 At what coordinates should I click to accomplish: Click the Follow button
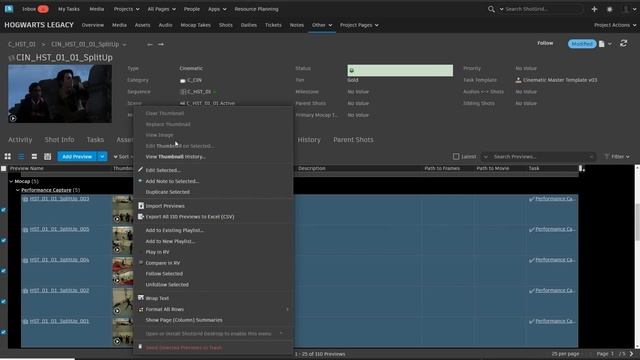pyautogui.click(x=545, y=43)
